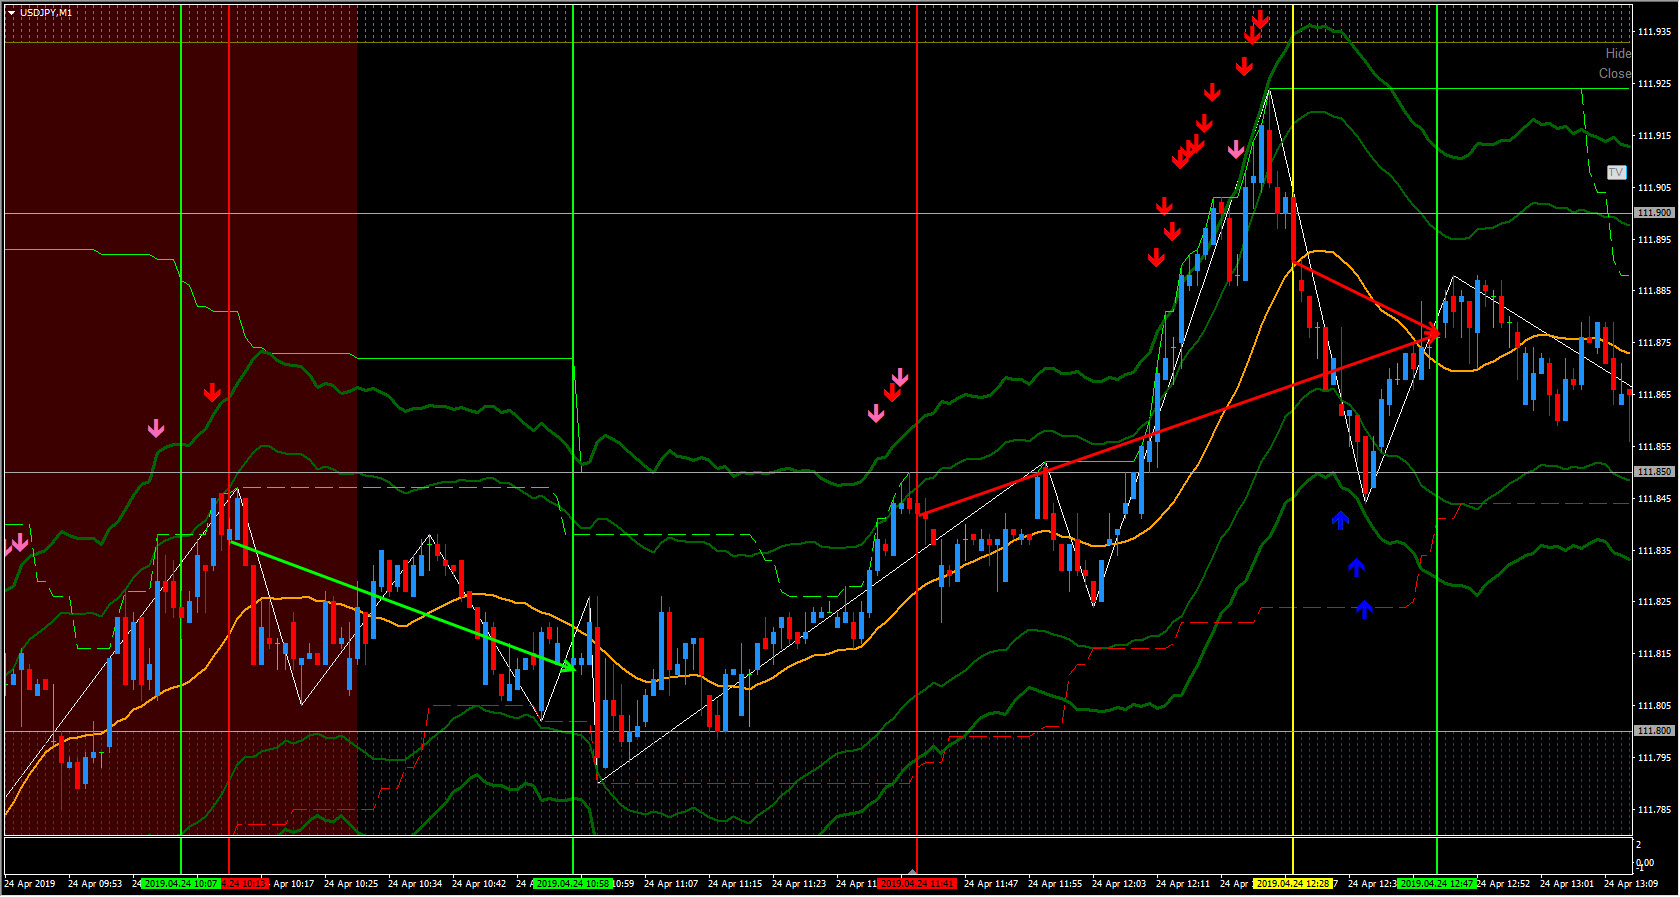The image size is (1680, 897).
Task: Select the middle blue up arrow
Action: click(1356, 568)
